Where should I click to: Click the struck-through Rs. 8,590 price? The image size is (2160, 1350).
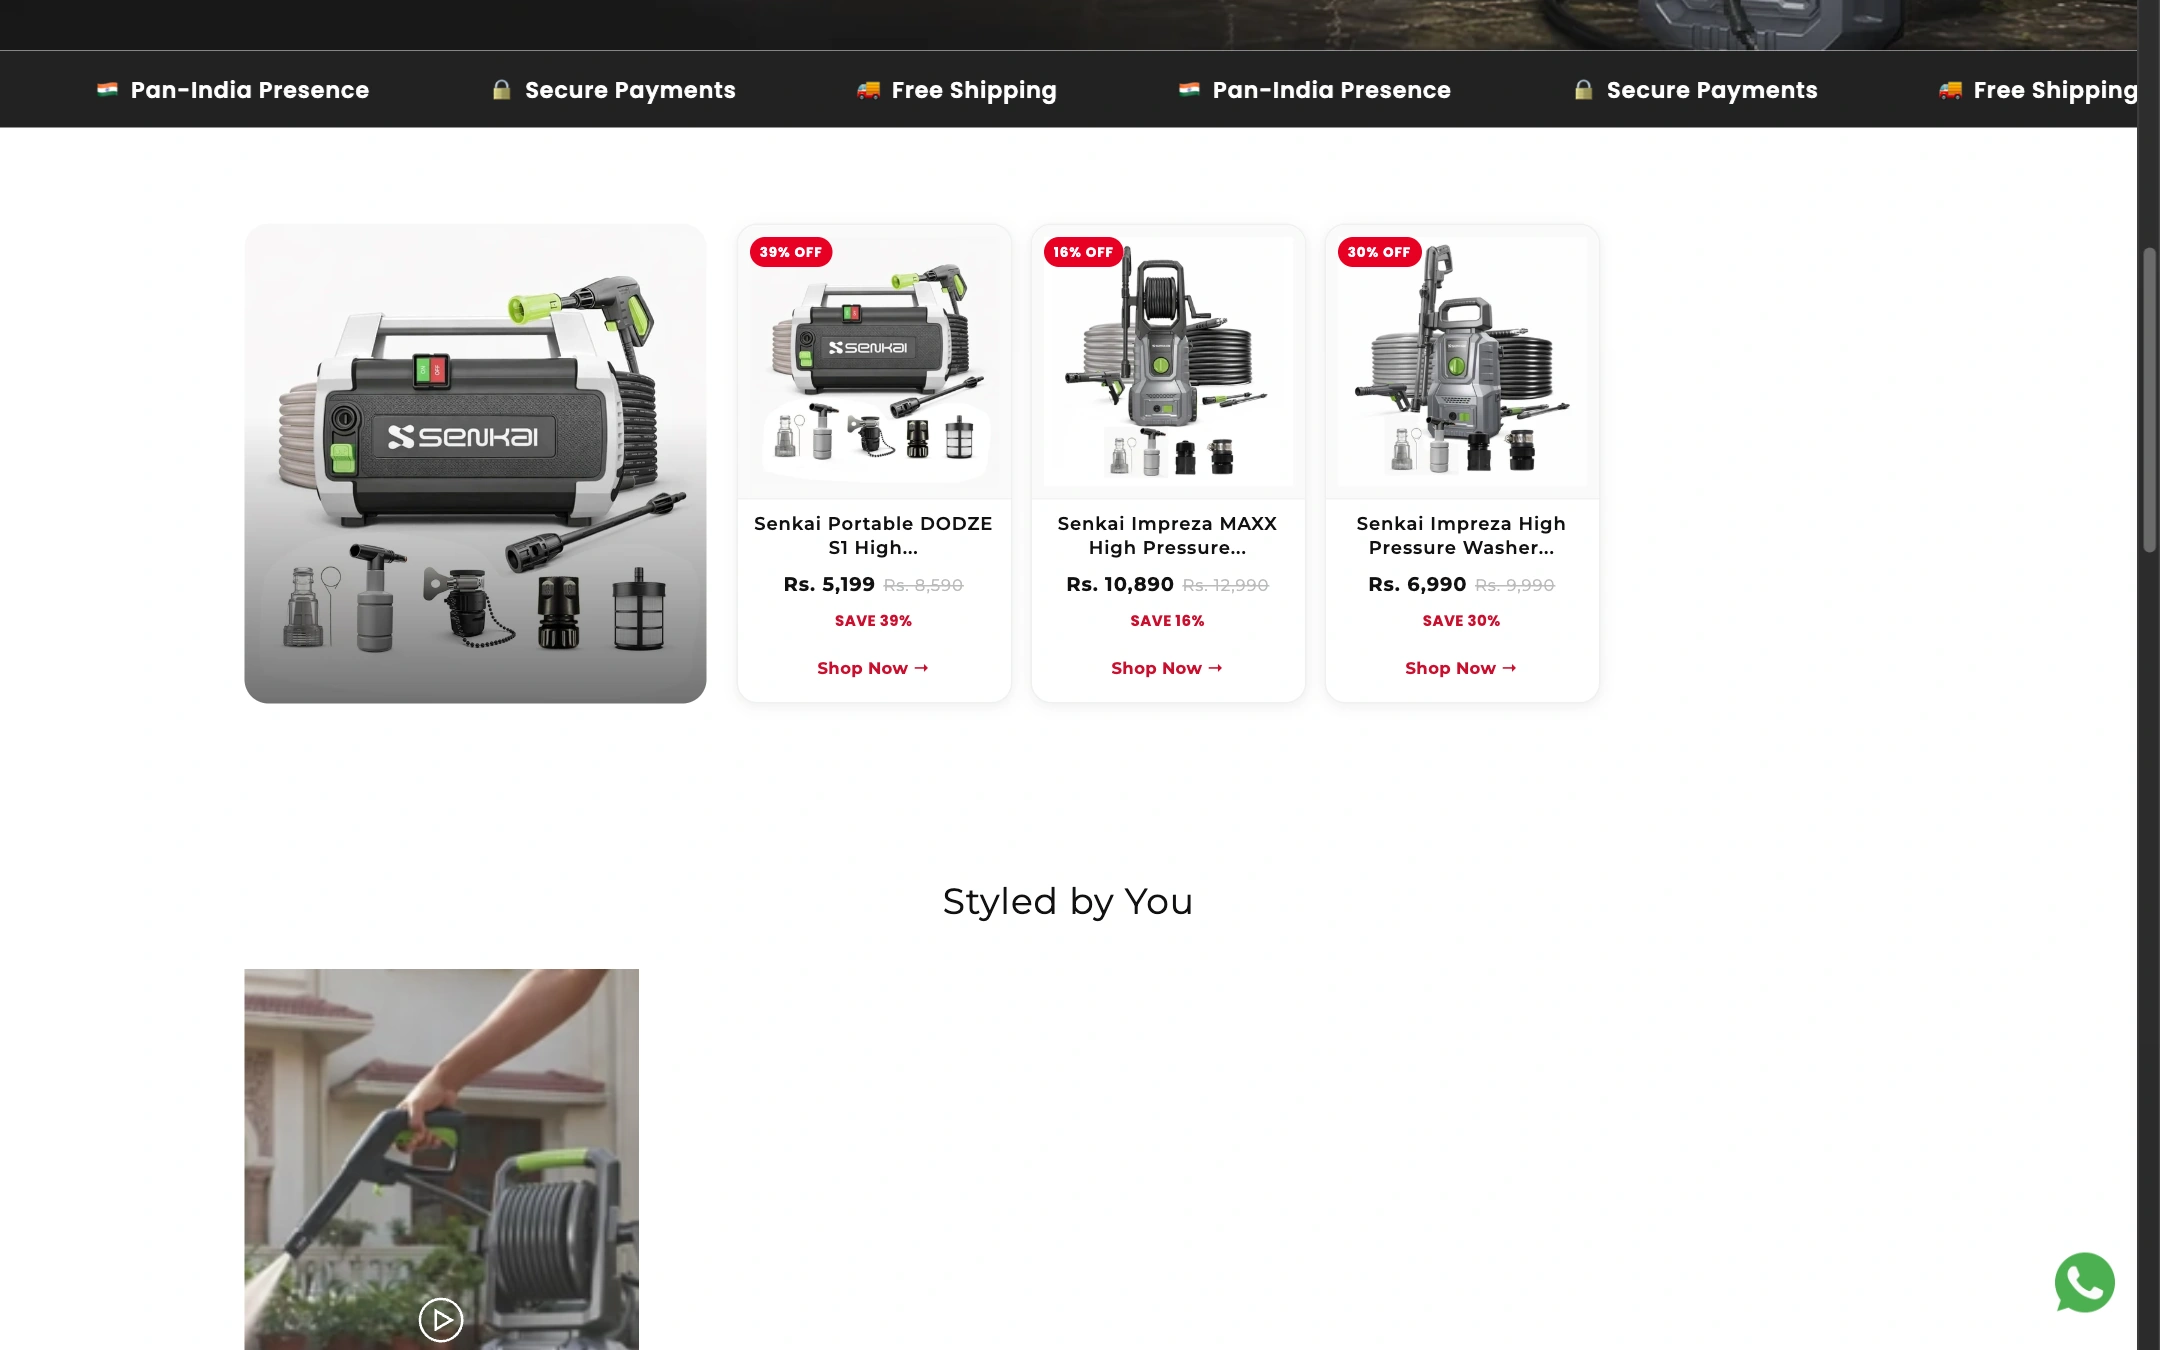click(923, 586)
